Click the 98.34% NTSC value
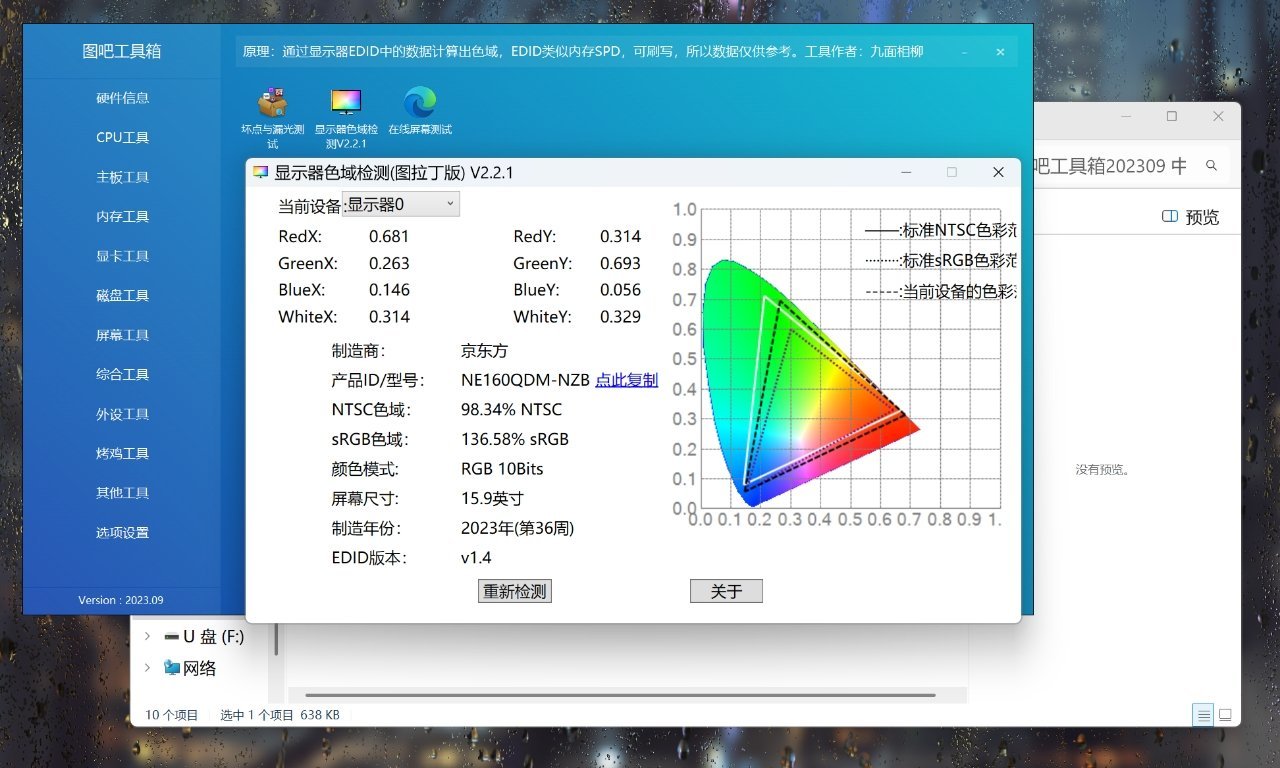This screenshot has height=768, width=1280. pyautogui.click(x=511, y=410)
